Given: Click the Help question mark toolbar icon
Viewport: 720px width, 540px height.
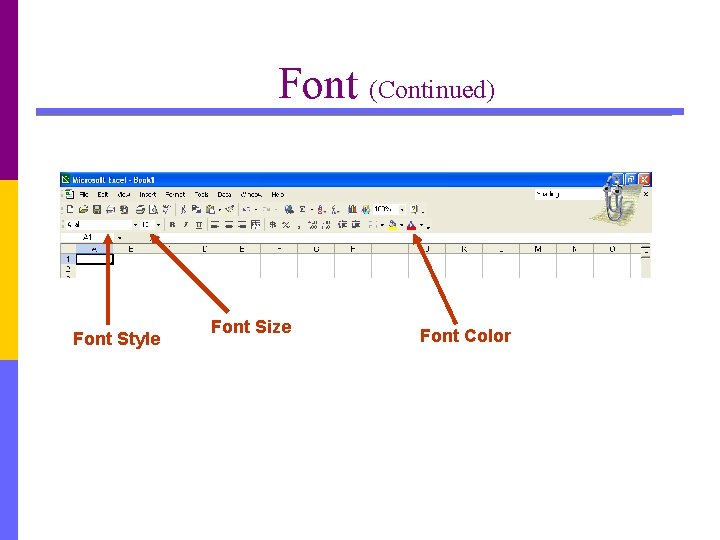Looking at the screenshot, I should pos(415,209).
